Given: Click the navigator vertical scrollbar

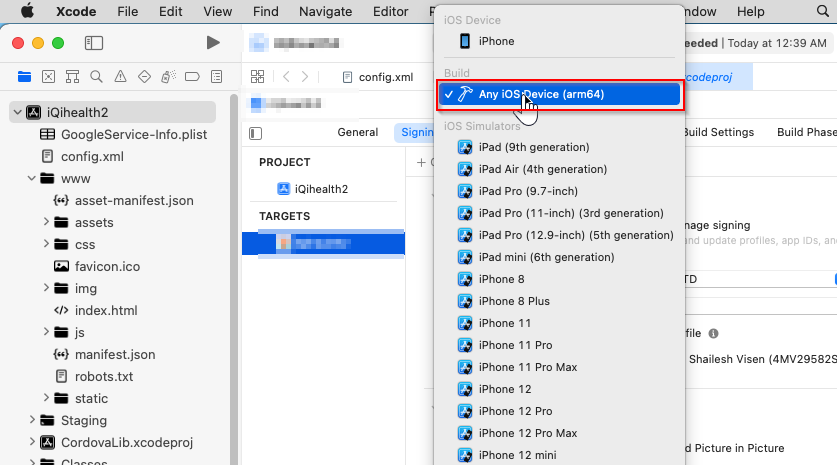Looking at the screenshot, I should pyautogui.click(x=234, y=278).
